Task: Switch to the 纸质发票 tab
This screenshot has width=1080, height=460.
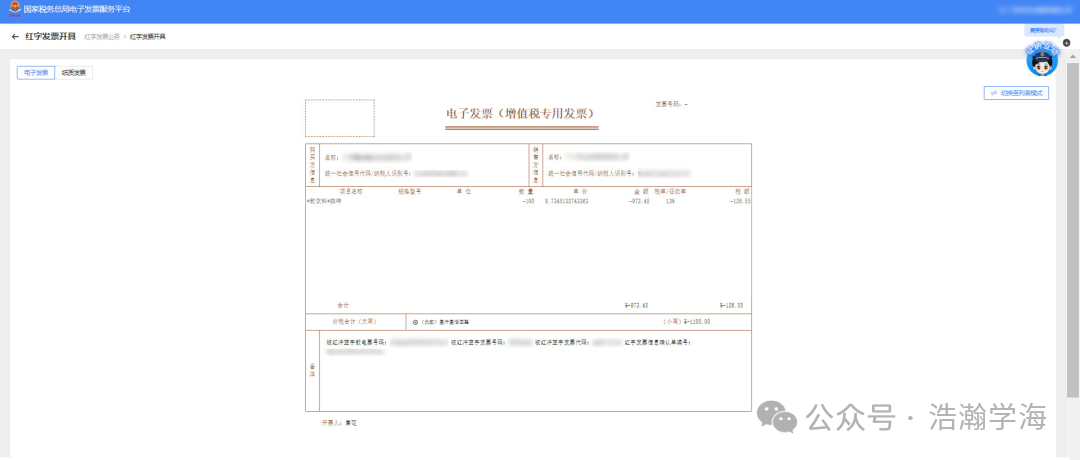Action: tap(74, 73)
